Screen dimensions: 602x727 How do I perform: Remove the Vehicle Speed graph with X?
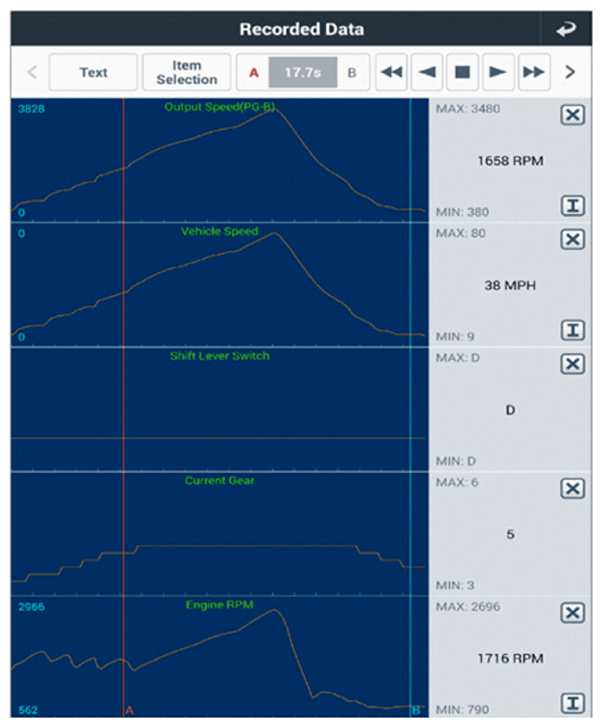pyautogui.click(x=572, y=239)
